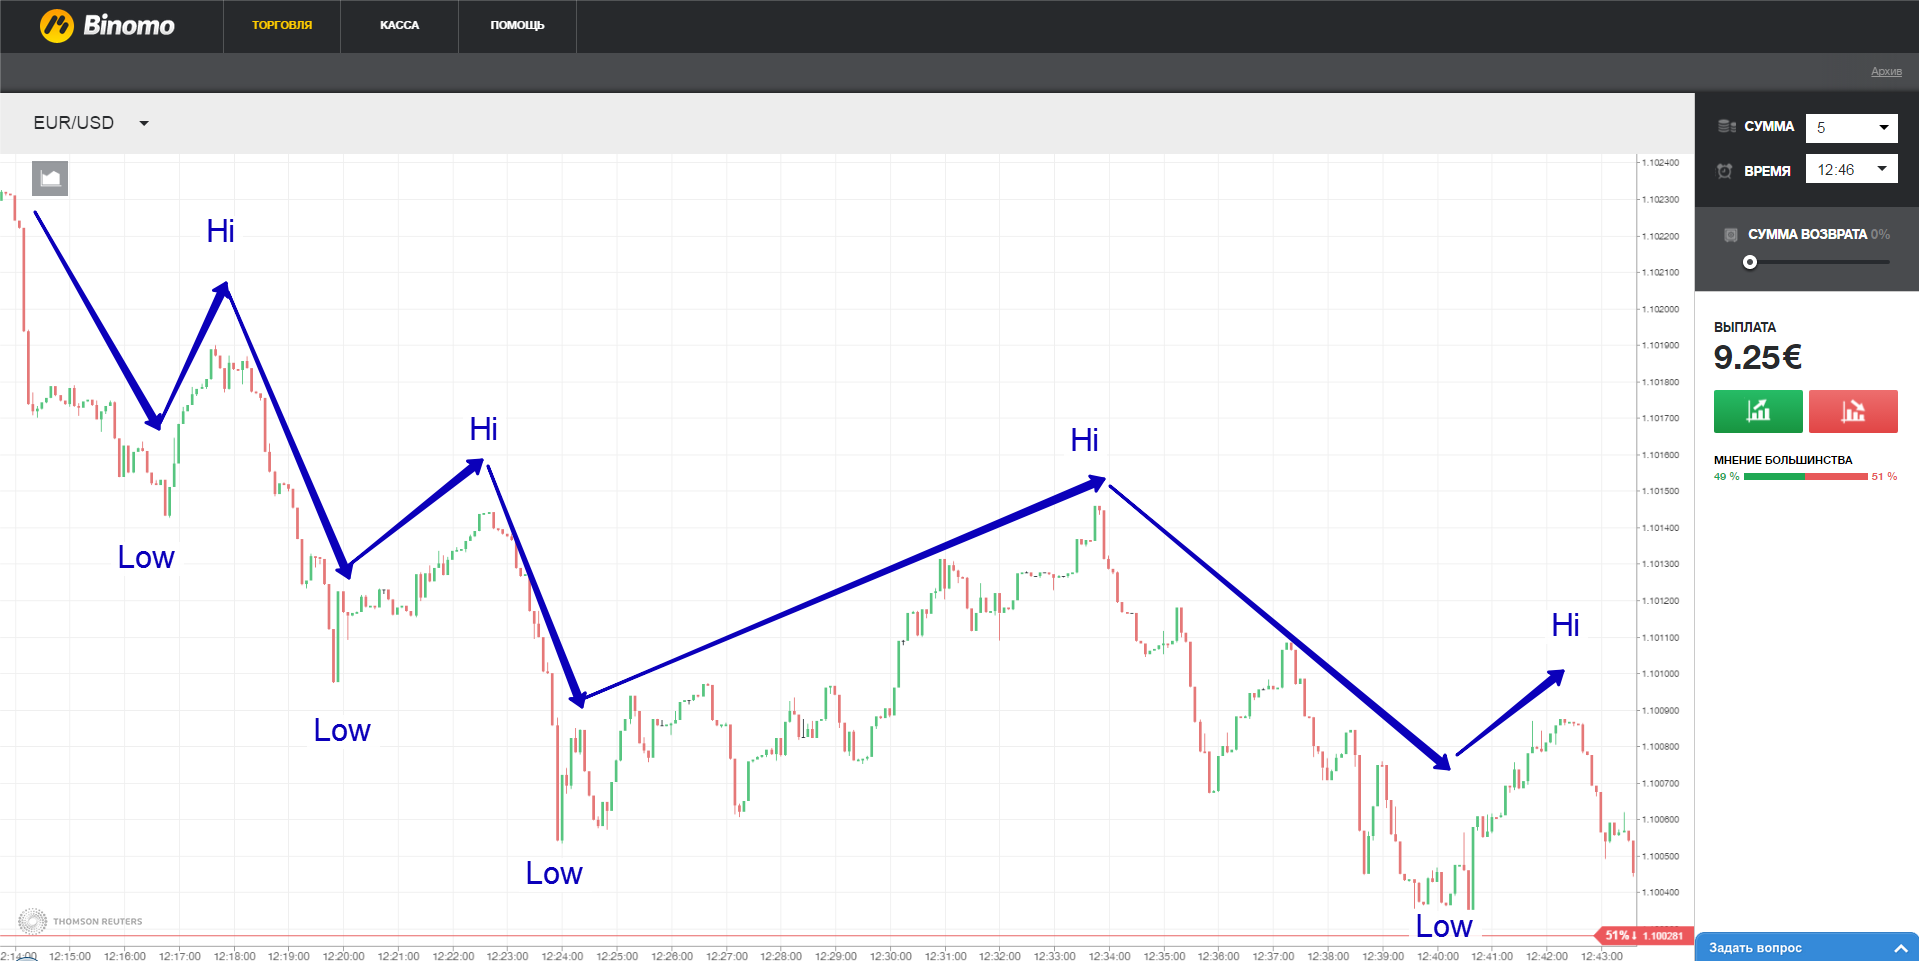This screenshot has height=961, width=1919.
Task: Open the ВРЕМЯ expiry time dropdown
Action: (x=1851, y=170)
